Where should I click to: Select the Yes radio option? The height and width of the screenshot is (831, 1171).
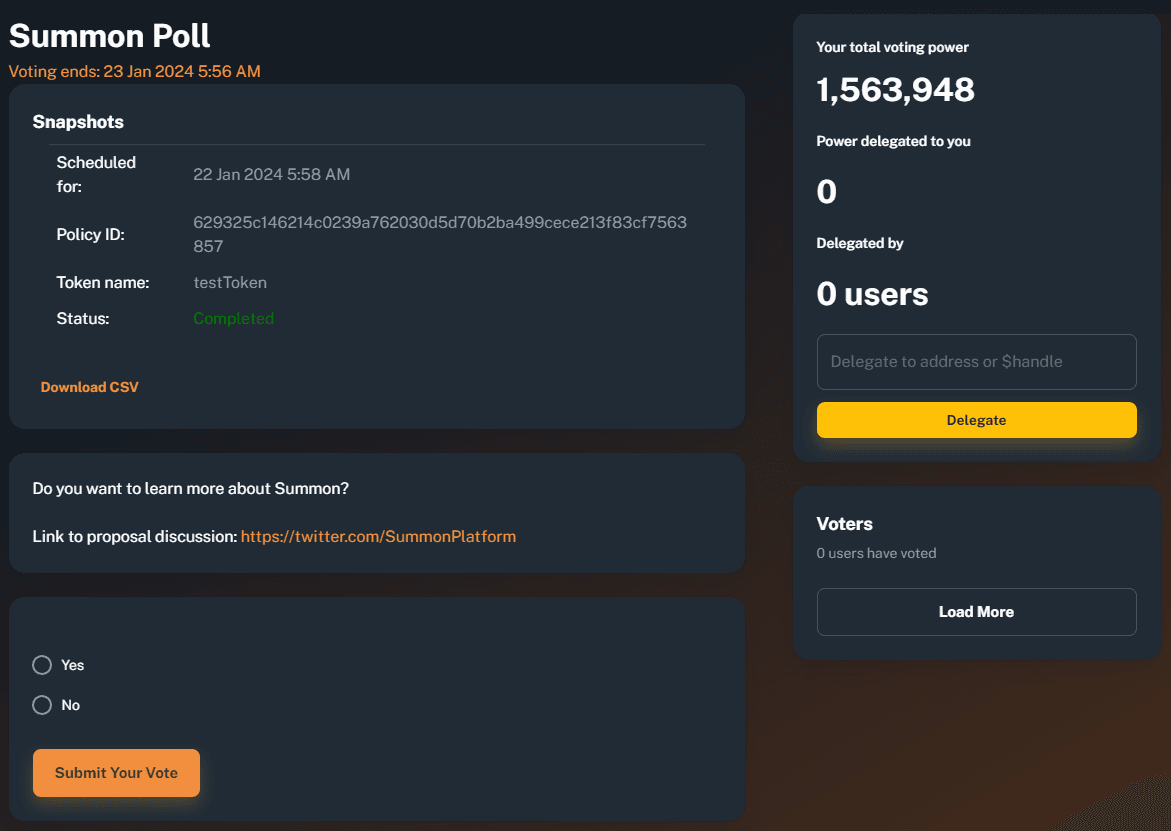coord(43,665)
